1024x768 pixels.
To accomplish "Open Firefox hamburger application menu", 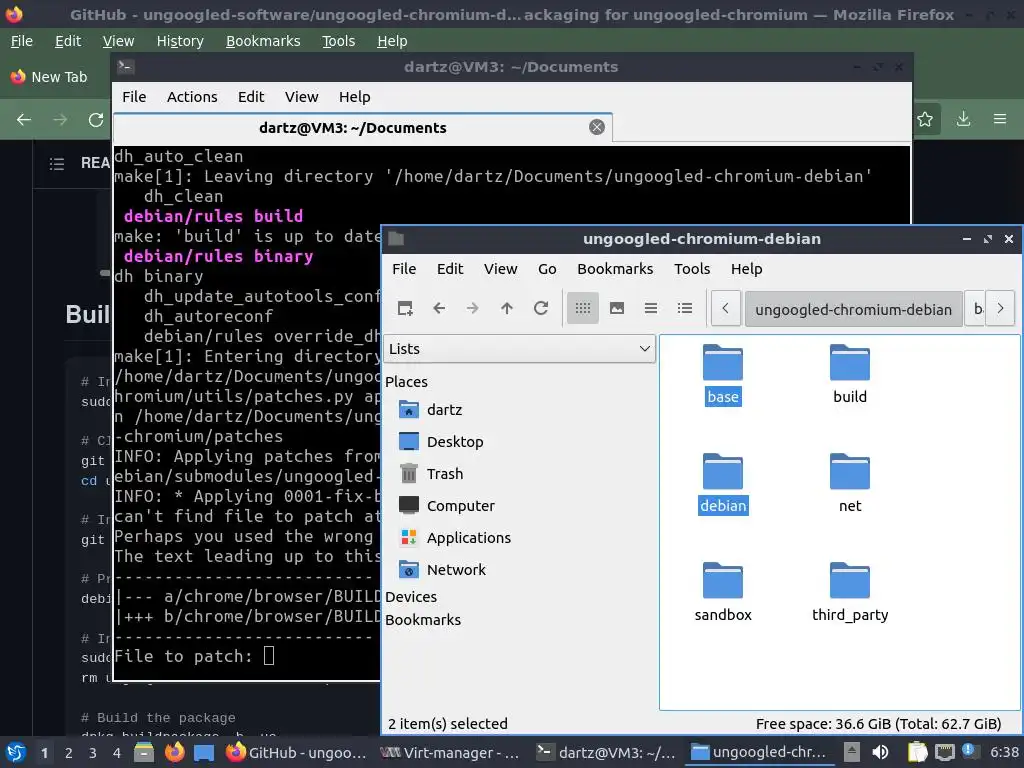I will 1000,119.
